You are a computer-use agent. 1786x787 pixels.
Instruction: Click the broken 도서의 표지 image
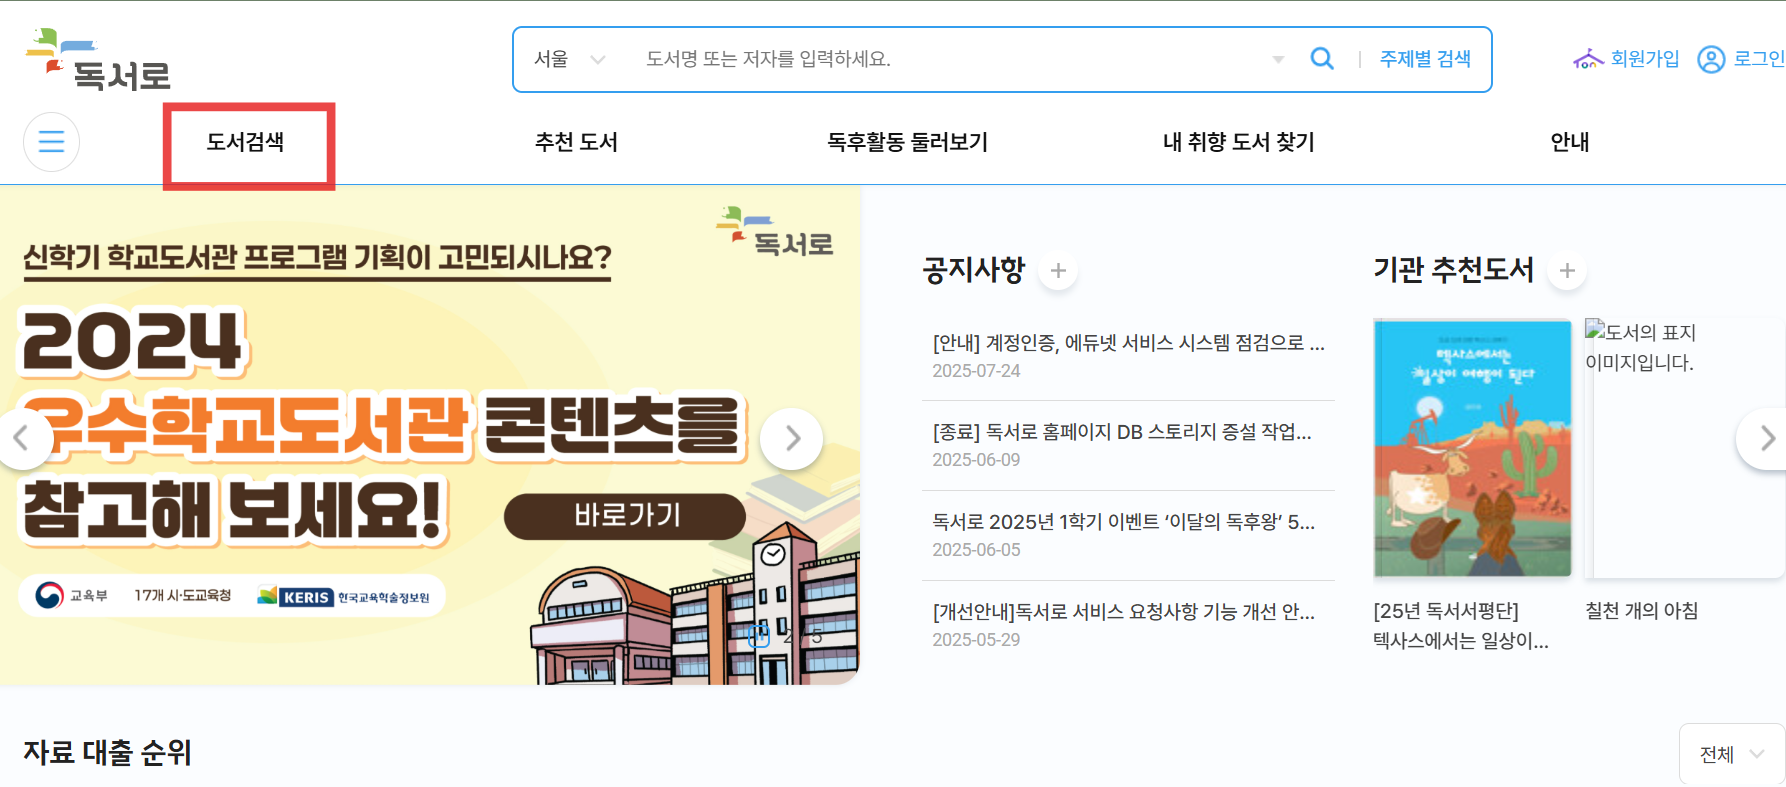1684,448
